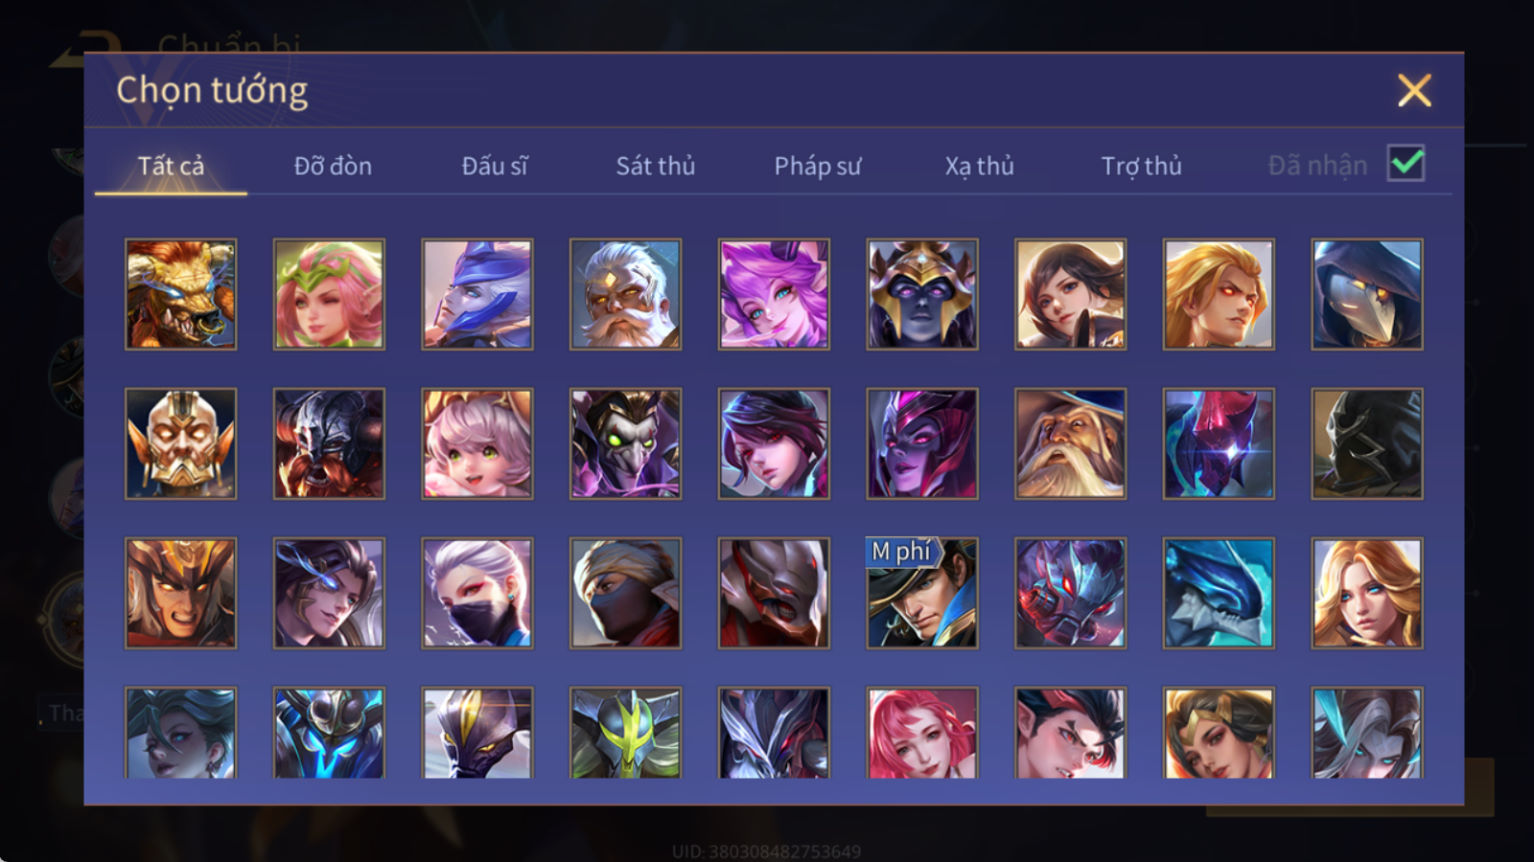Image resolution: width=1534 pixels, height=862 pixels.
Task: Pick the purple-haired girl hero portrait
Action: pos(774,294)
